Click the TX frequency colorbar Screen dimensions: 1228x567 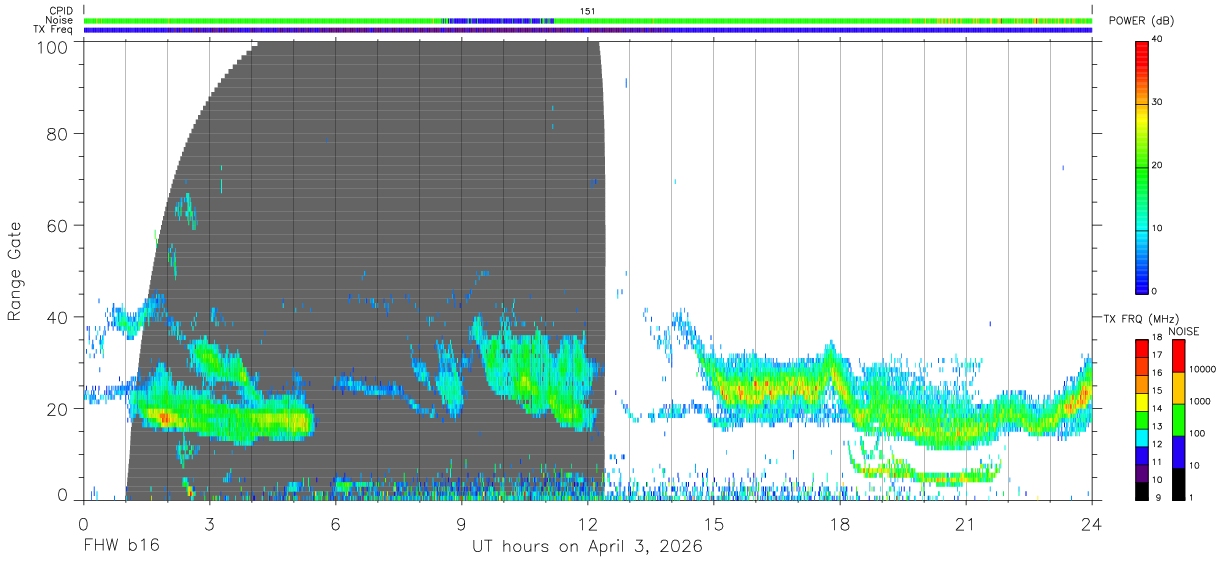1142,419
